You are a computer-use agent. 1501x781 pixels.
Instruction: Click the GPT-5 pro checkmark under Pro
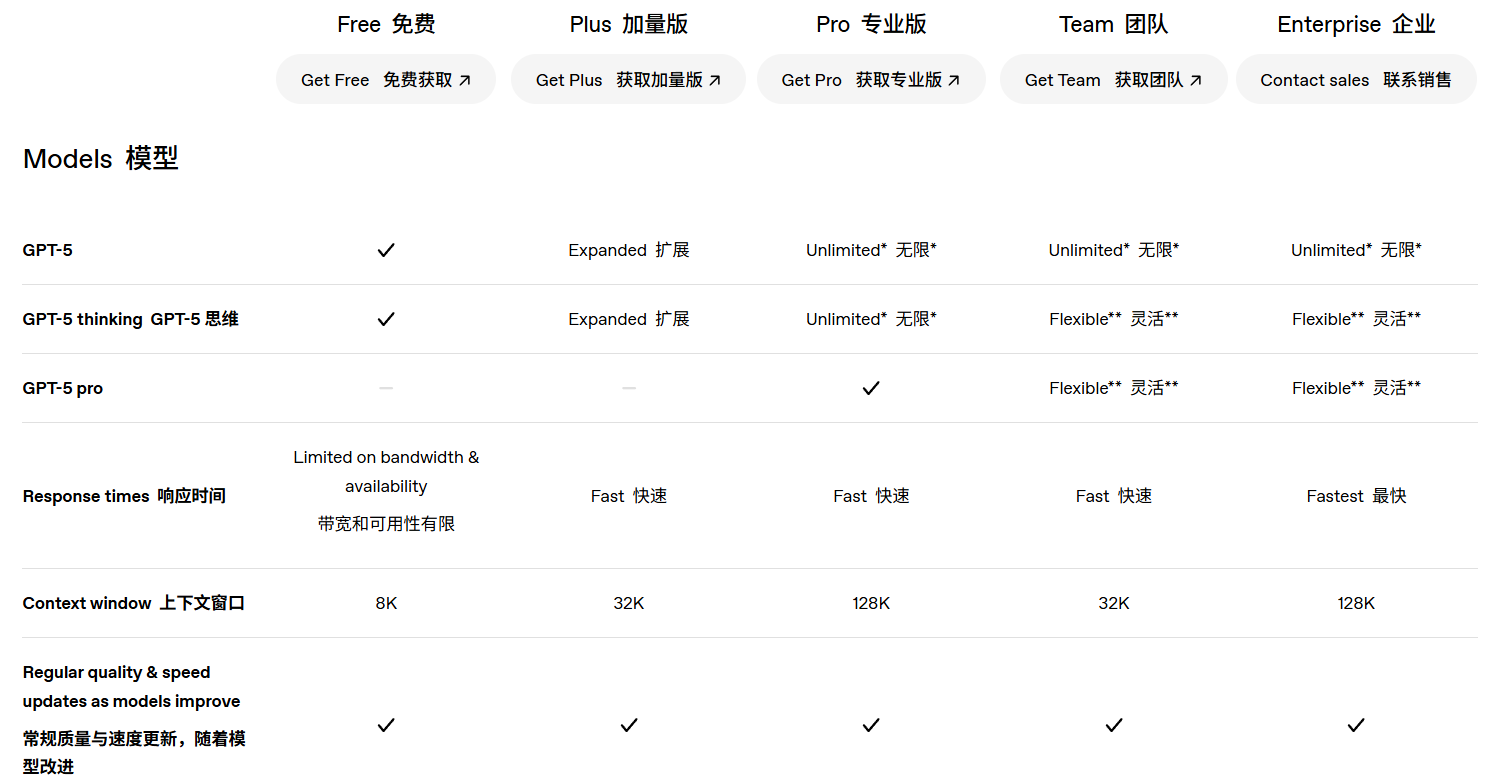click(871, 388)
